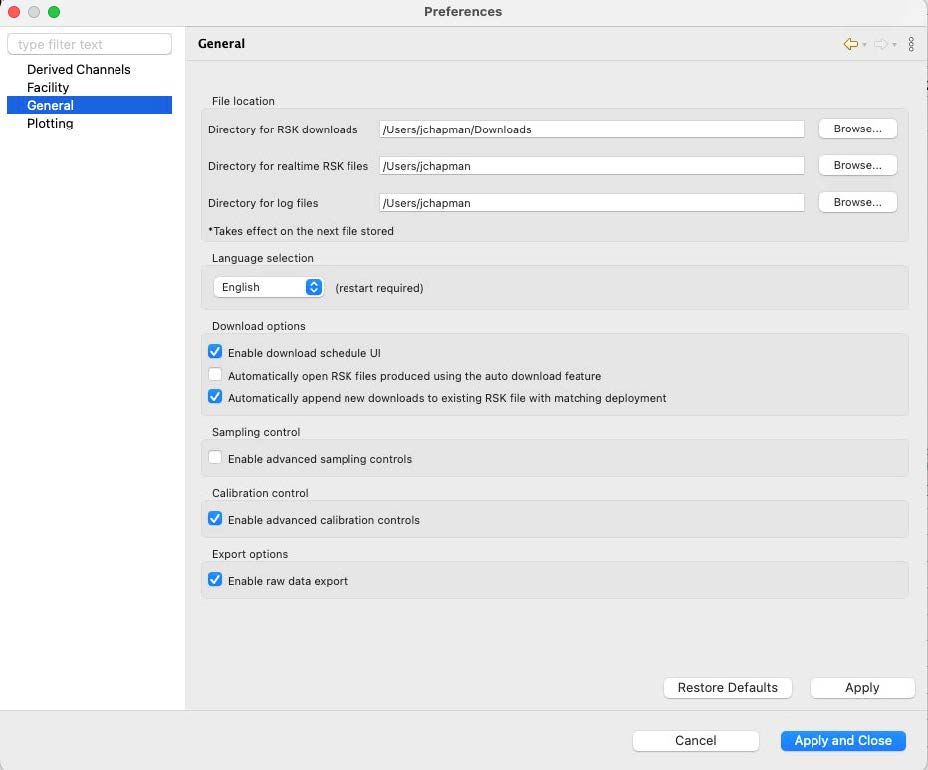The width and height of the screenshot is (928, 770).
Task: Disable the Enable download schedule UI checkbox
Action: tap(215, 352)
